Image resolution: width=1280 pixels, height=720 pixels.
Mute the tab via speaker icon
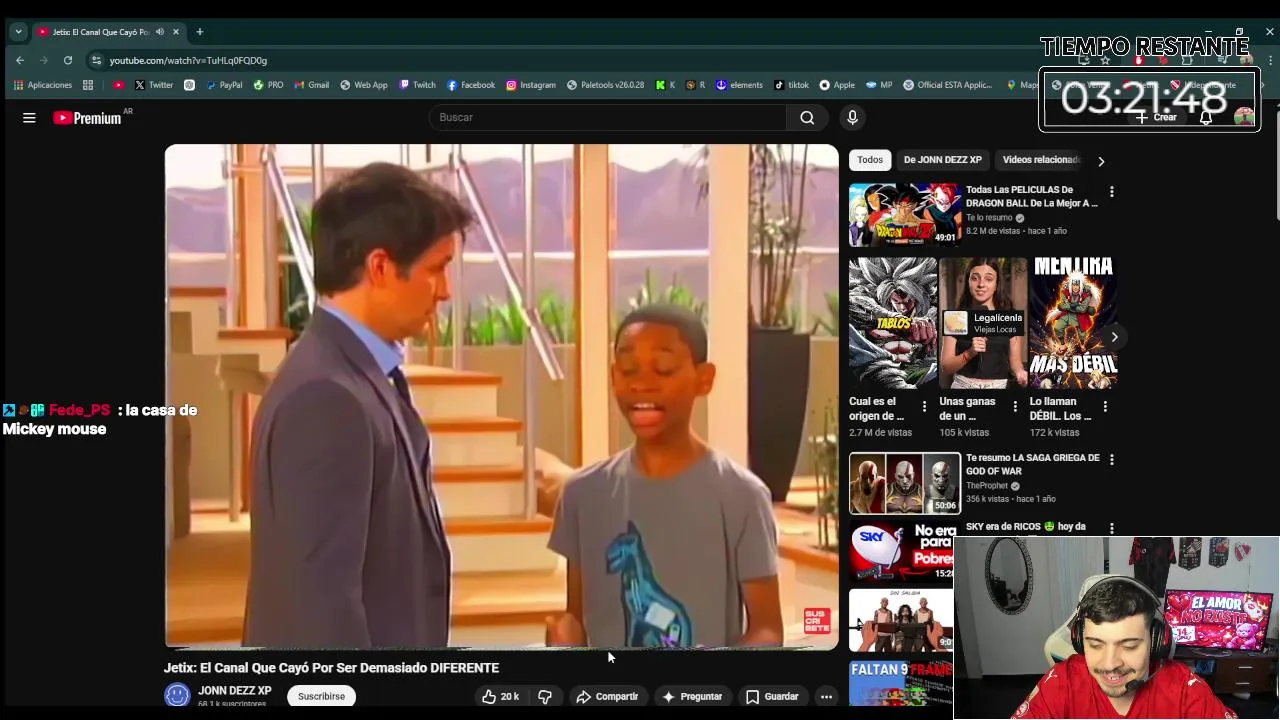click(160, 32)
